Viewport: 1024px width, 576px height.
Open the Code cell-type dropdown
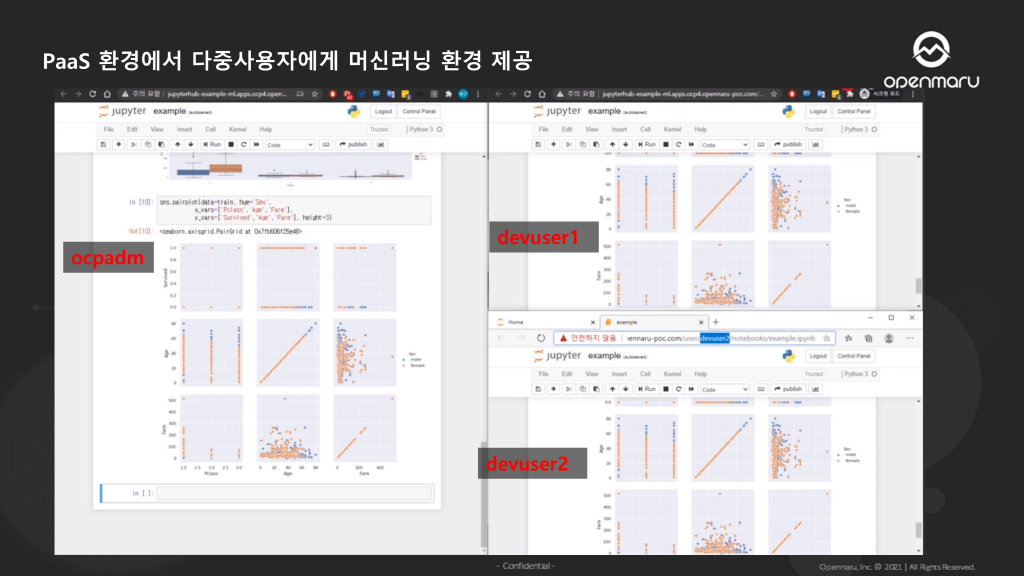(290, 143)
